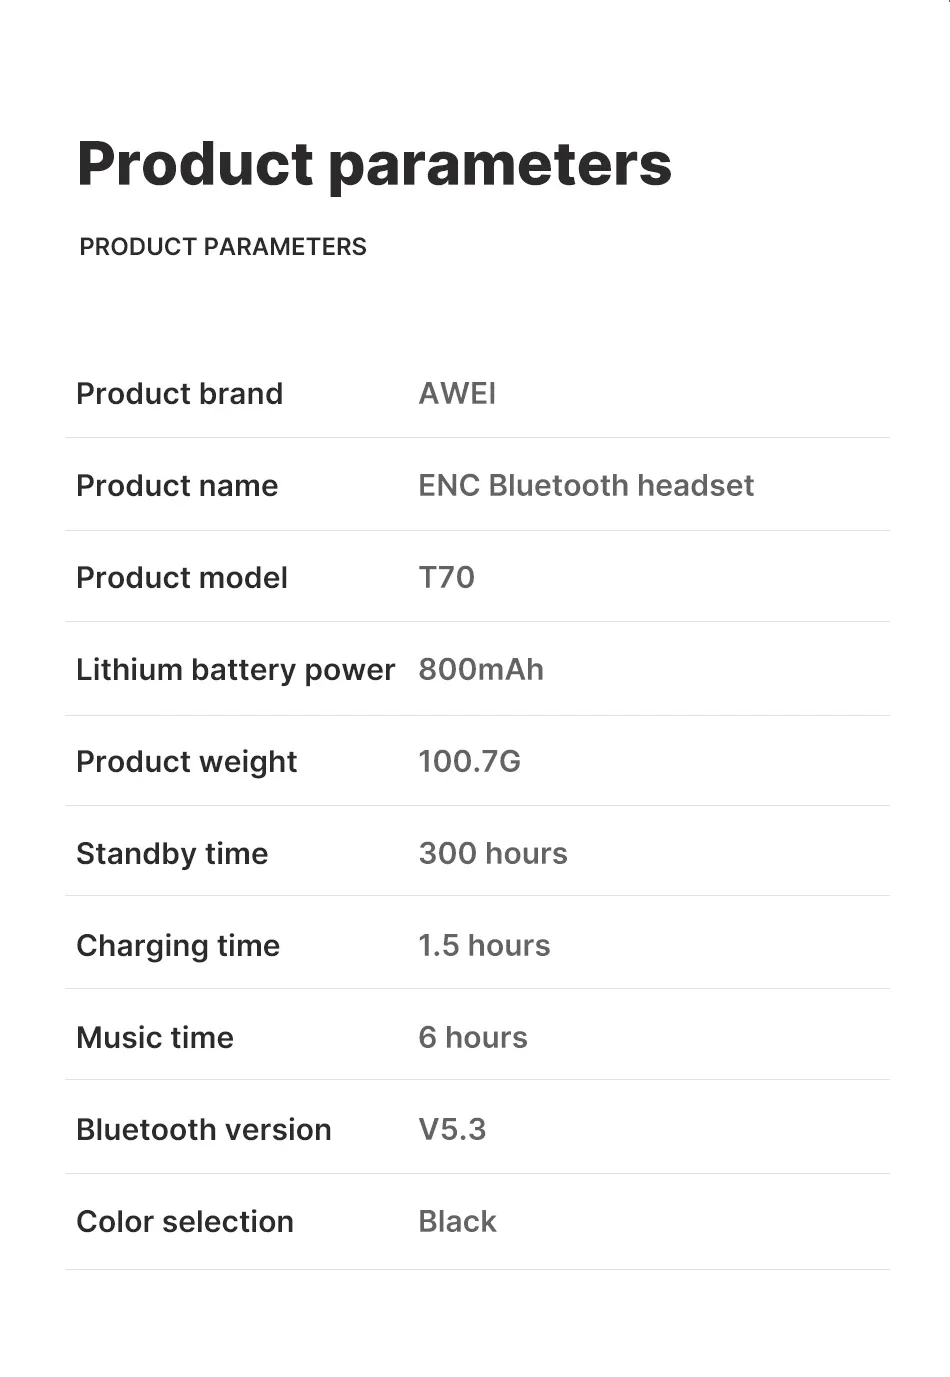950x1377 pixels.
Task: Click the "300 hours" standby value
Action: 493,854
